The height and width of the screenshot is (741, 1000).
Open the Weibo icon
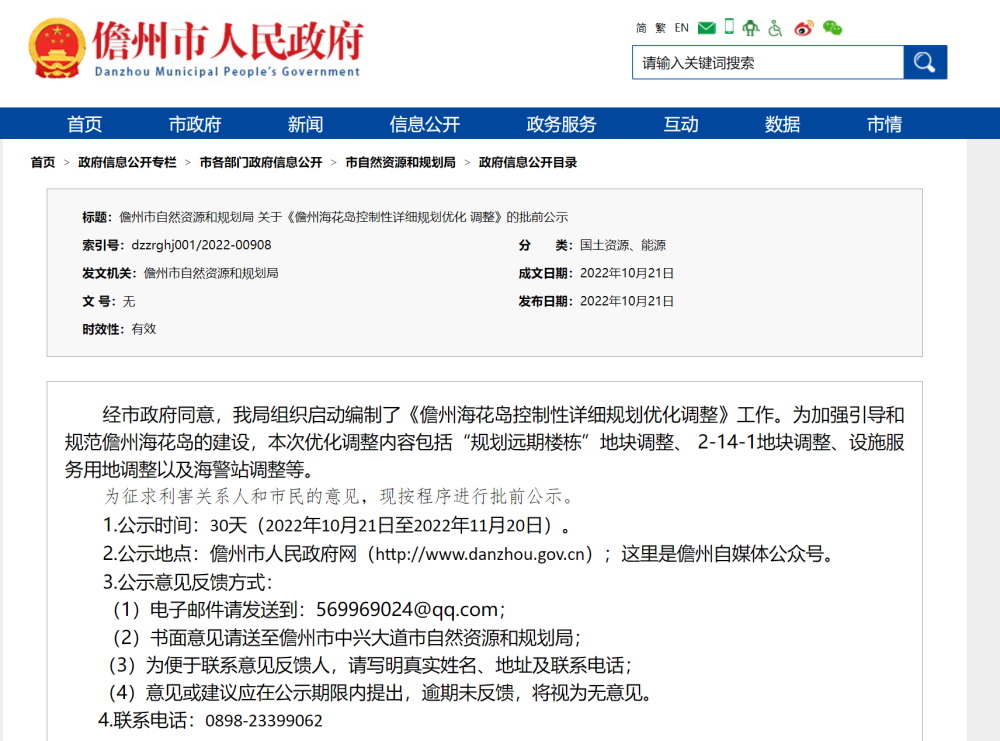tap(804, 28)
